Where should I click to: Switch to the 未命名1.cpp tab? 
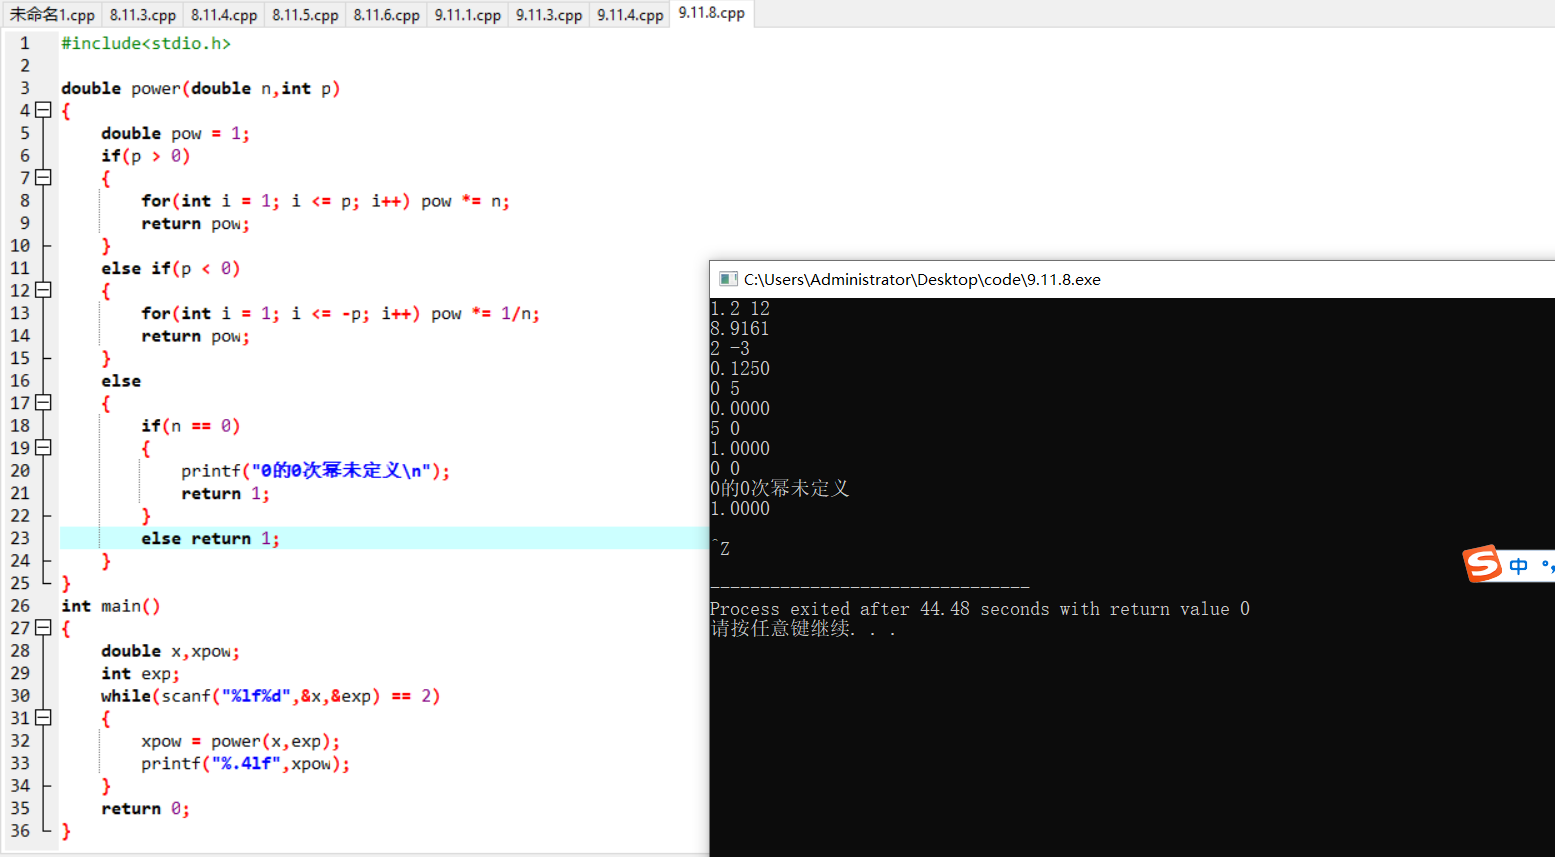pyautogui.click(x=51, y=15)
